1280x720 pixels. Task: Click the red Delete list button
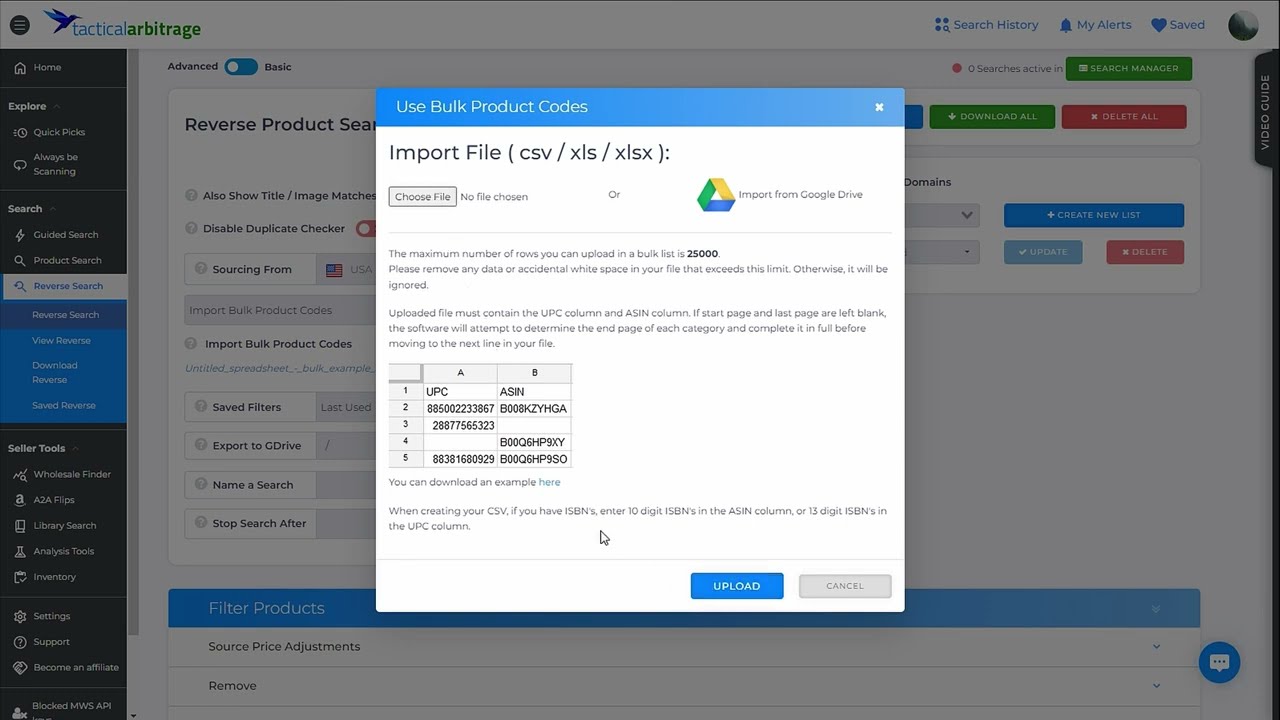point(1144,252)
